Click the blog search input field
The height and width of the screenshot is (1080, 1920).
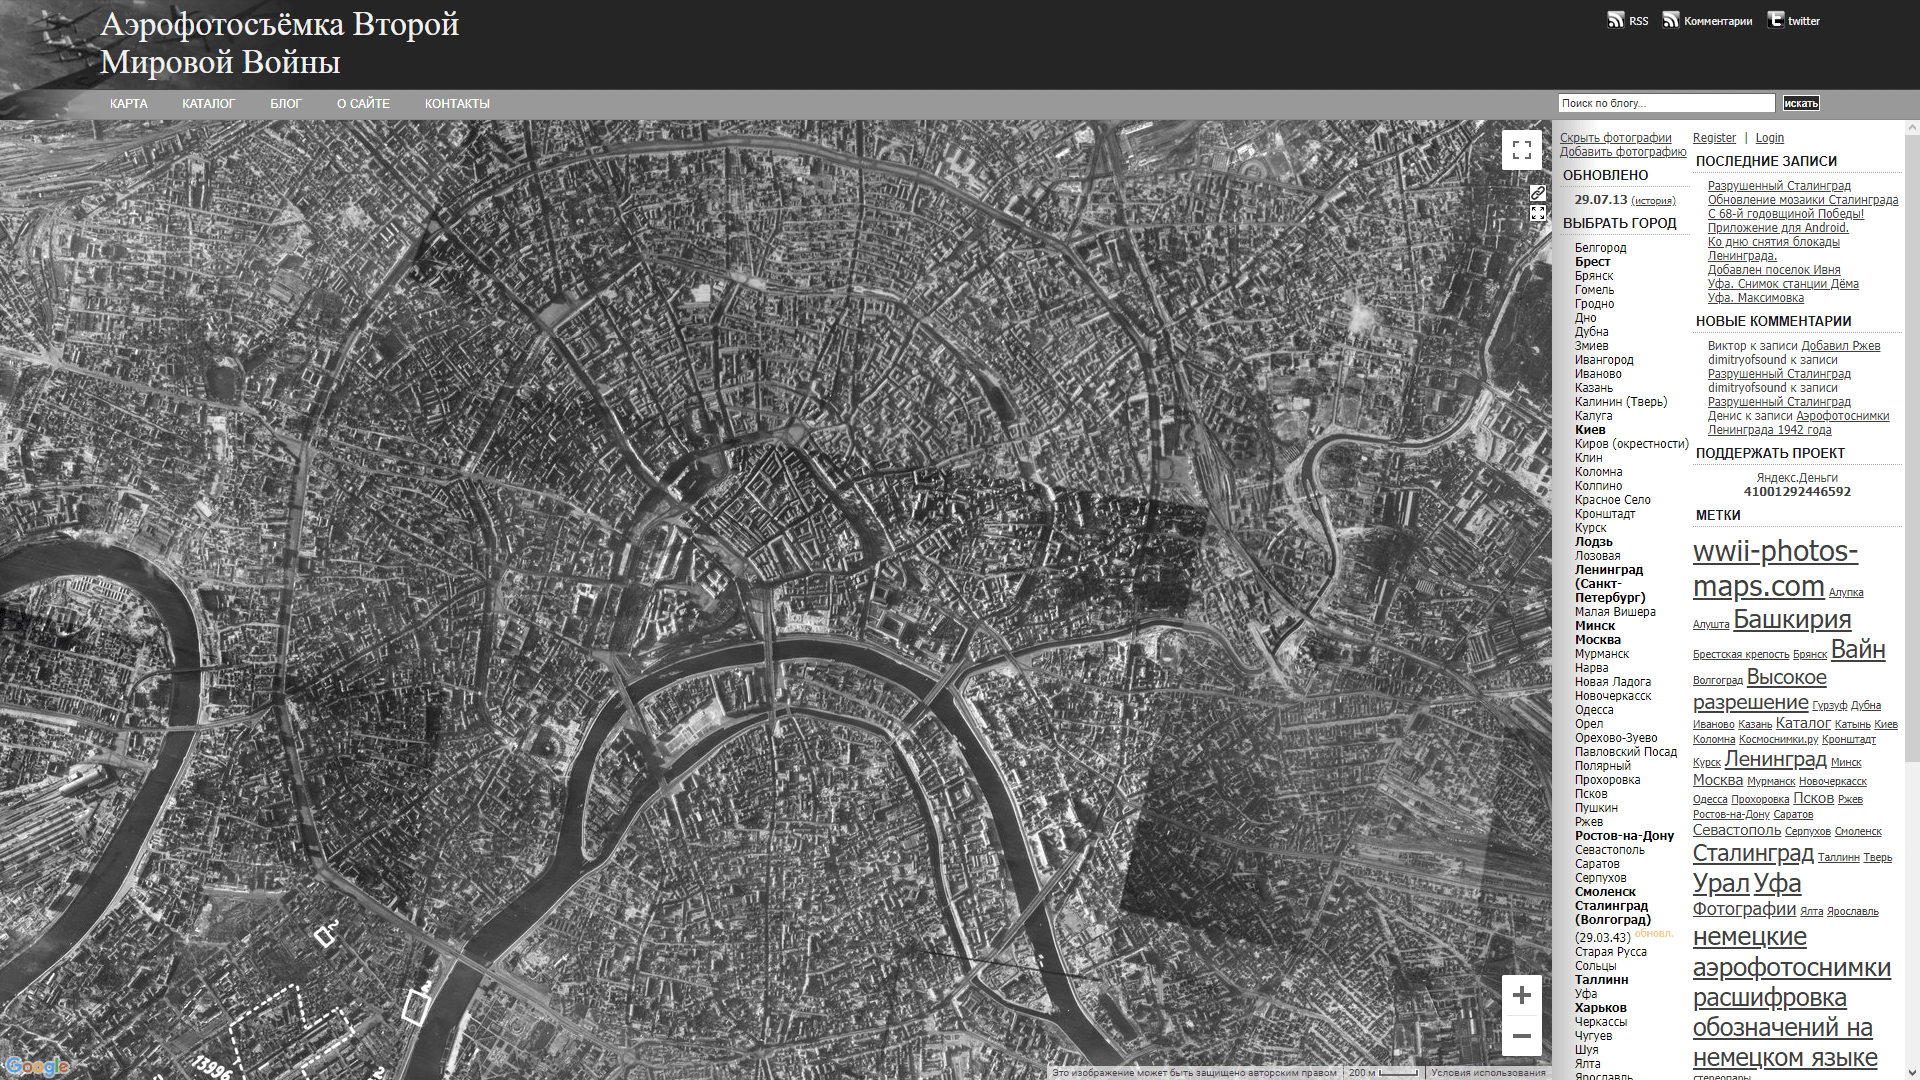1665,103
